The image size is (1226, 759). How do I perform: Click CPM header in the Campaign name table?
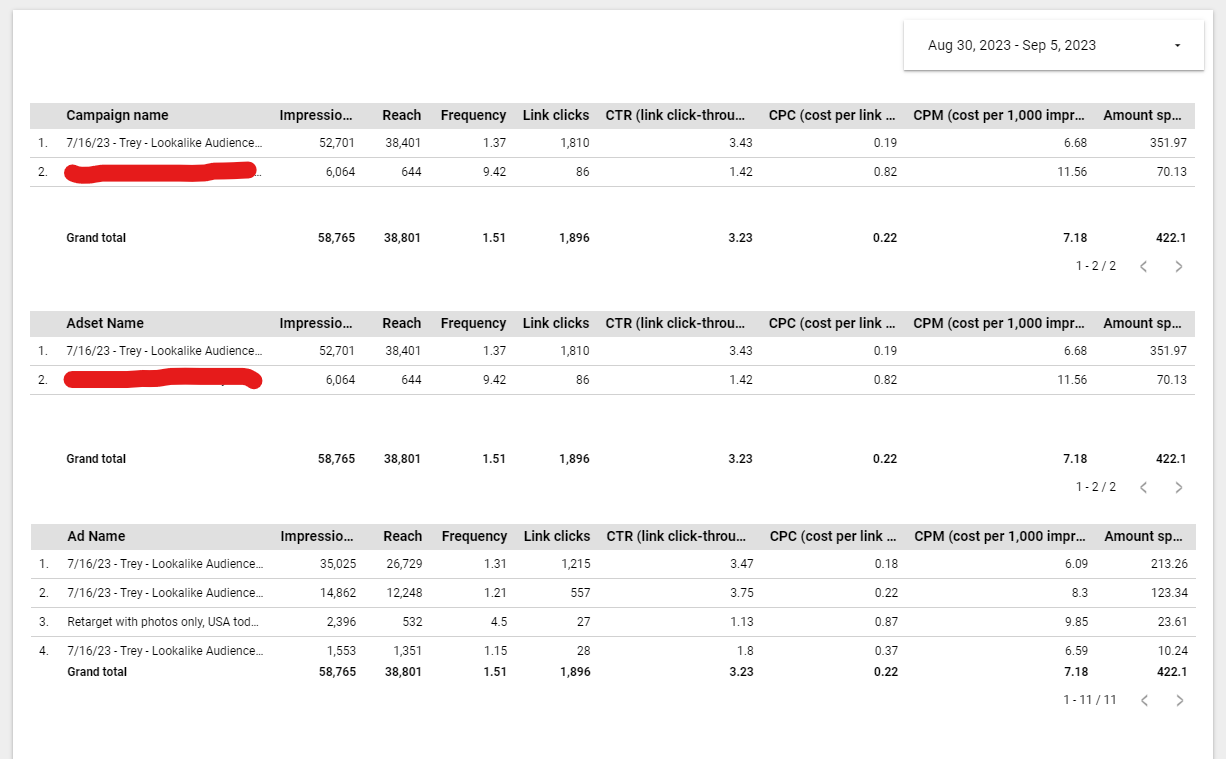tap(999, 115)
